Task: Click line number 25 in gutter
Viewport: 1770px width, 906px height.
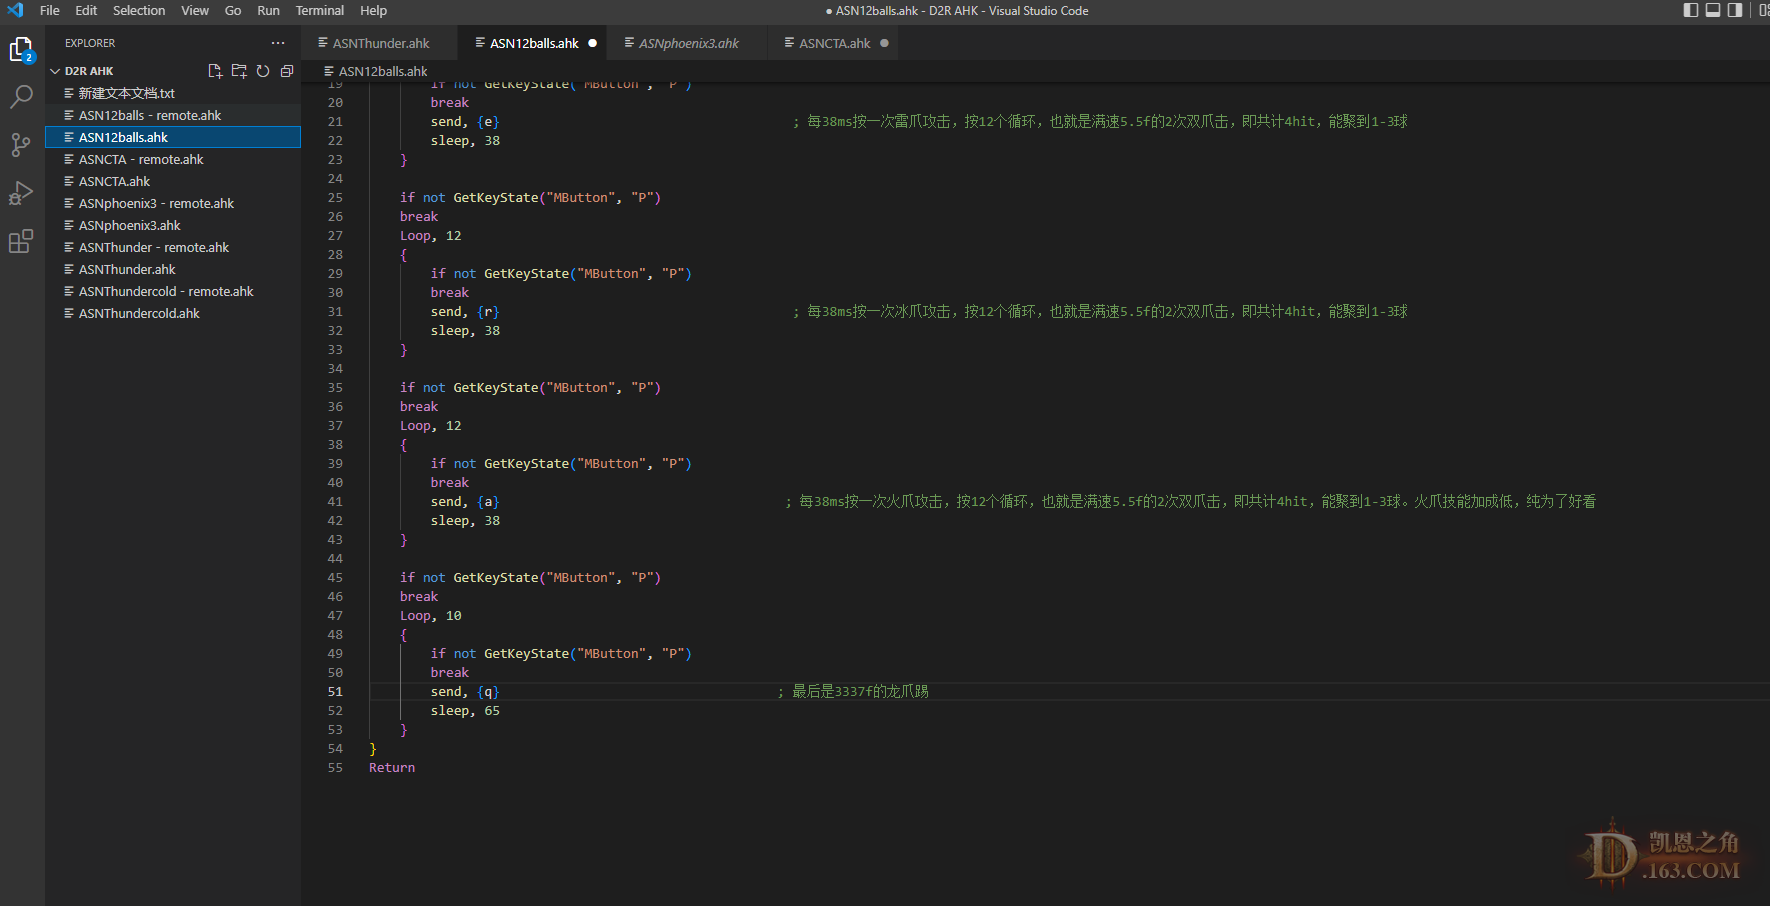Action: pos(335,198)
